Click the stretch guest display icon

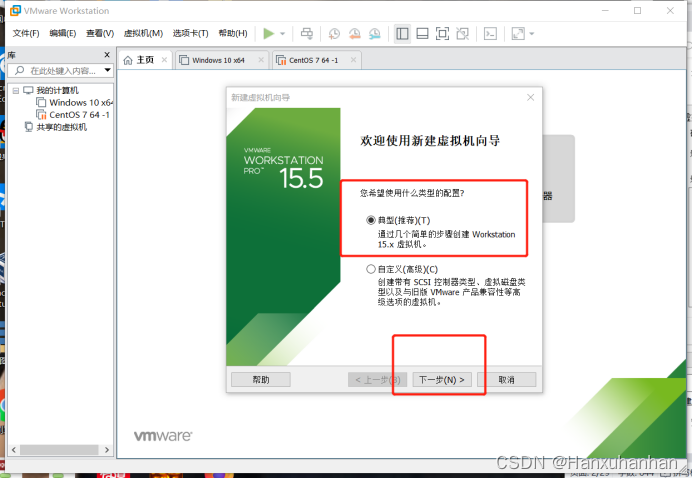[518, 34]
